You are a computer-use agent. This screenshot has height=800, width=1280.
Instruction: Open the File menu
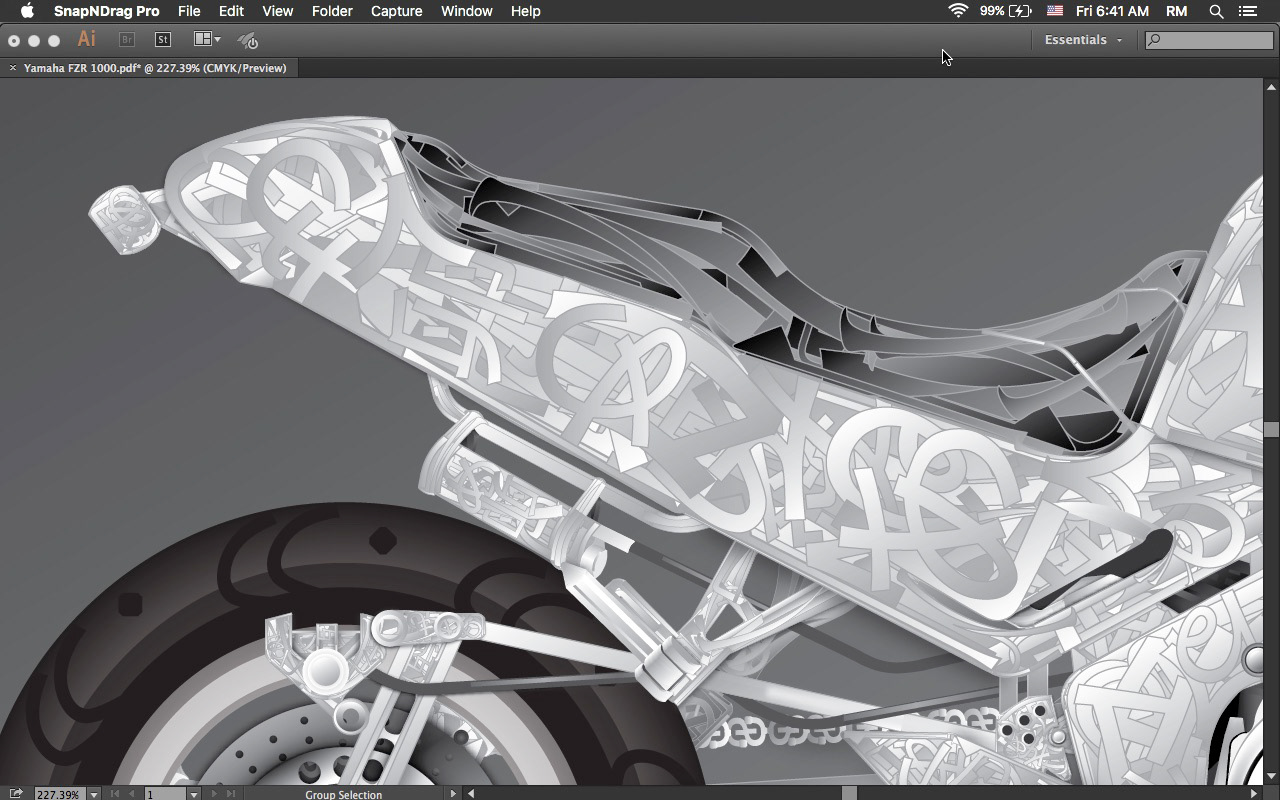189,11
